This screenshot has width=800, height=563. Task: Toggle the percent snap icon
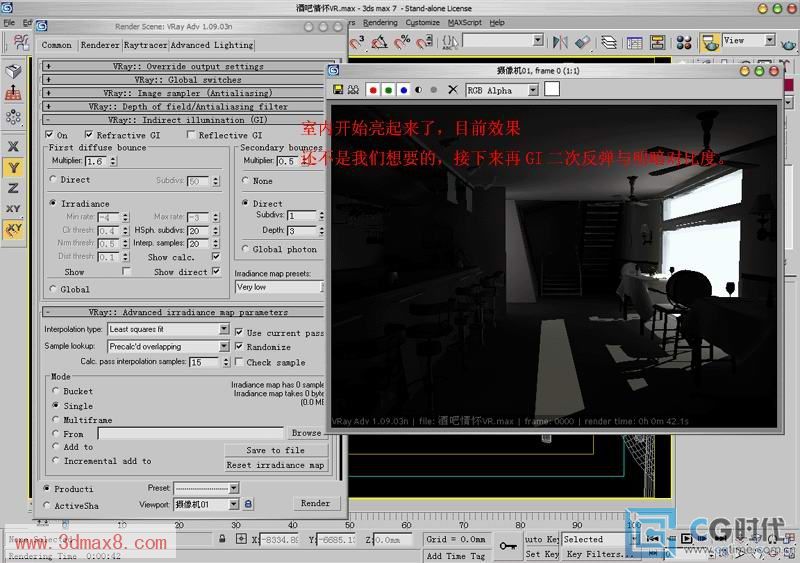(x=402, y=42)
